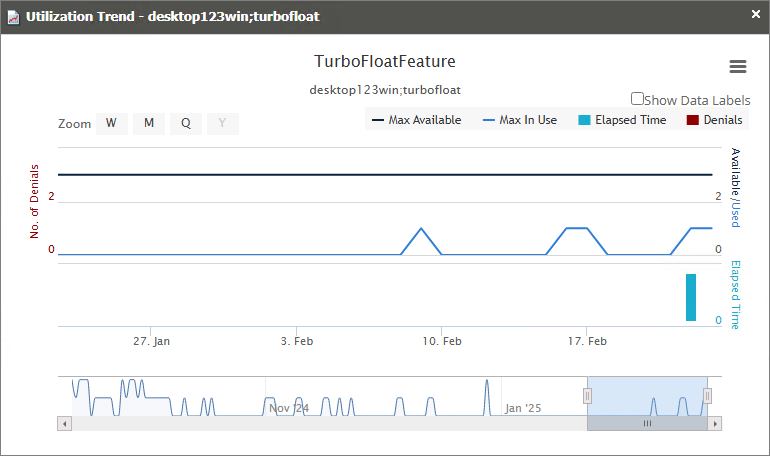
Task: Click the selected range in the navigator
Action: pos(647,396)
